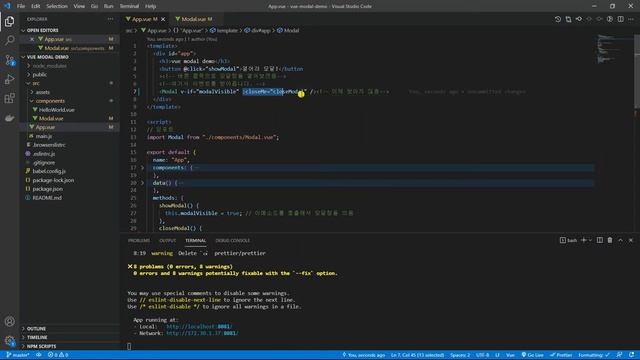
Task: Expand the Timeline section
Action: pyautogui.click(x=70, y=338)
